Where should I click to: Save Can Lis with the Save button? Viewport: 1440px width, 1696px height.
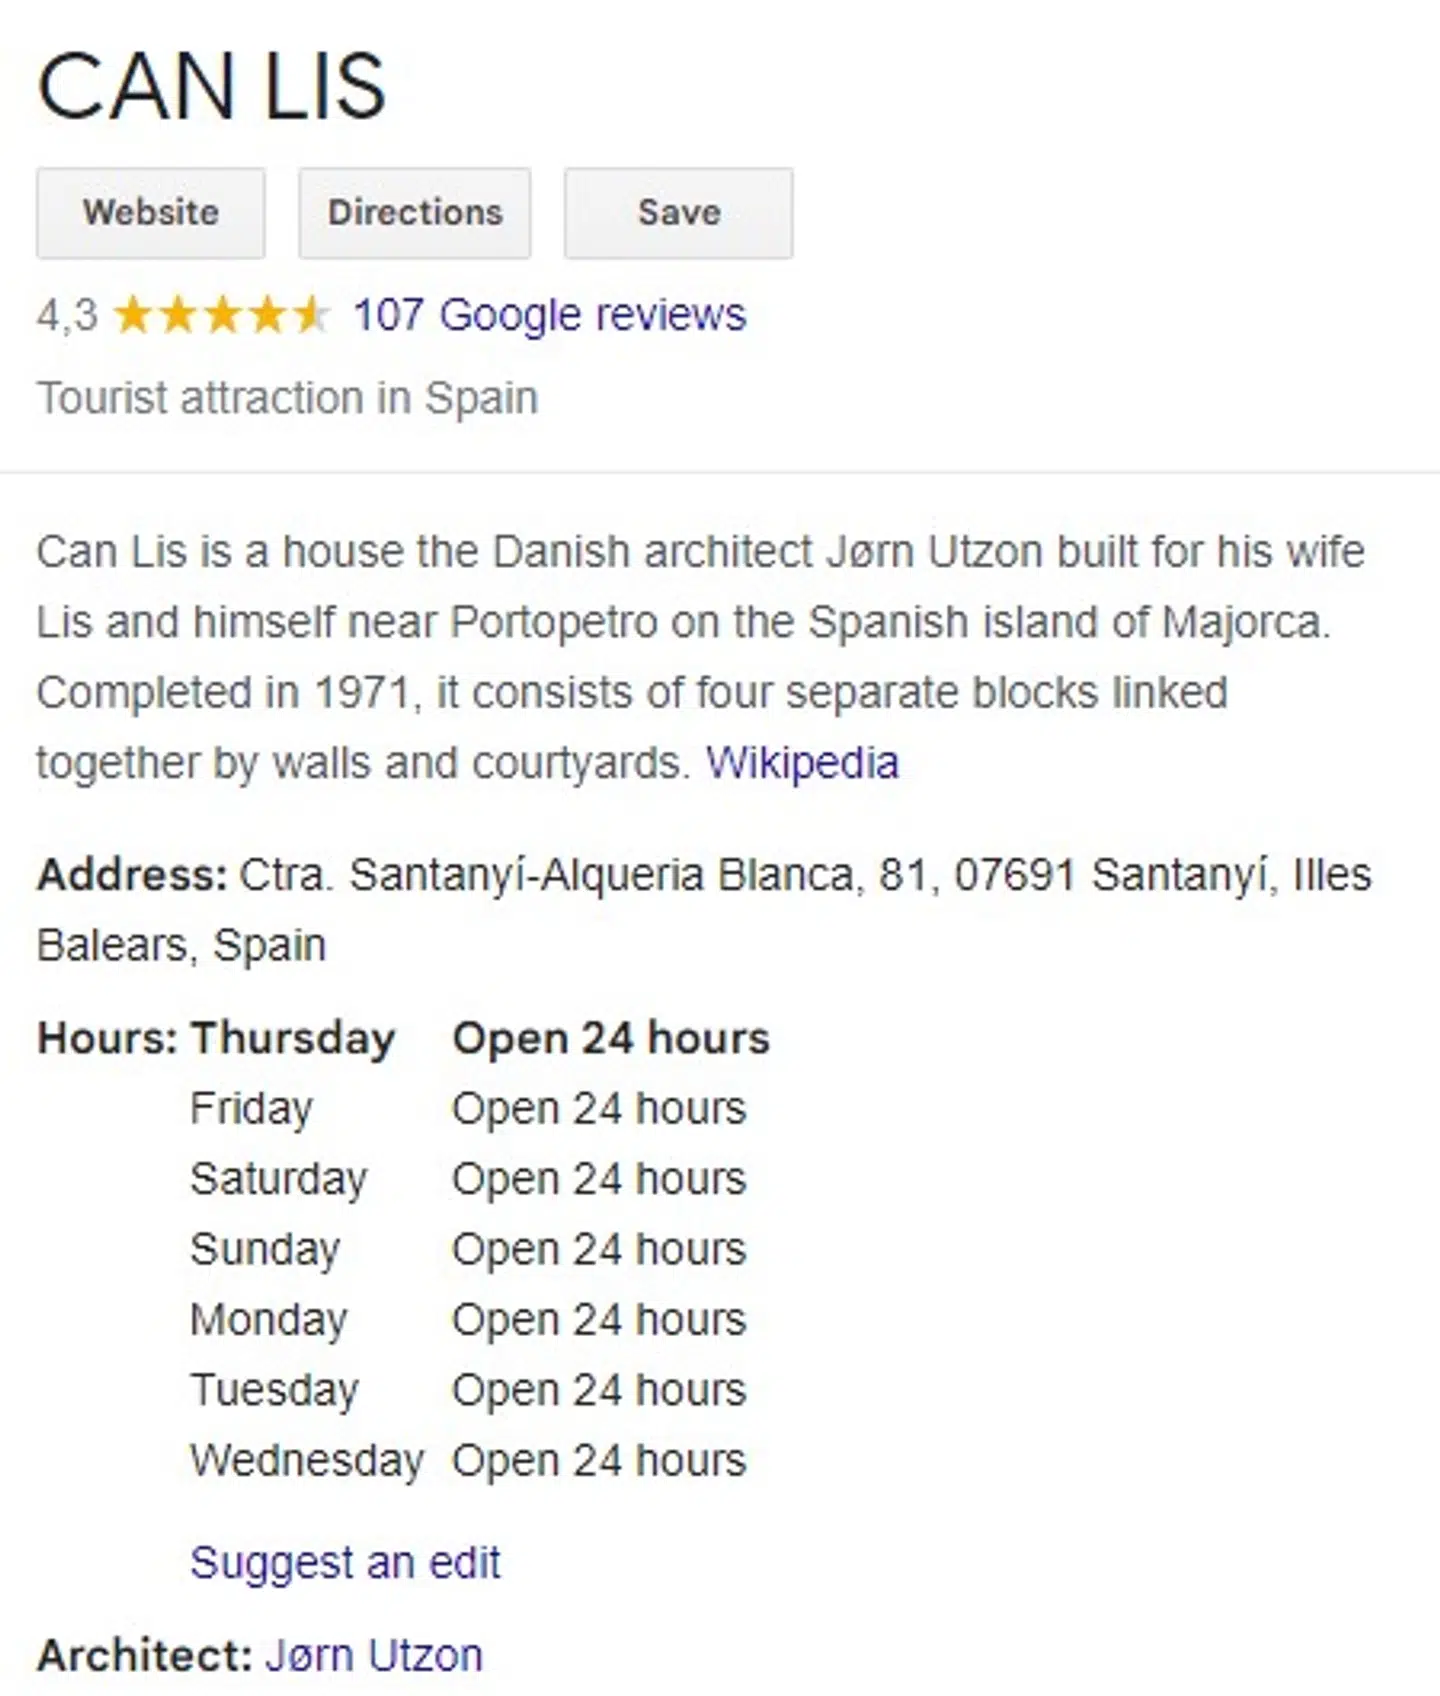(x=679, y=213)
